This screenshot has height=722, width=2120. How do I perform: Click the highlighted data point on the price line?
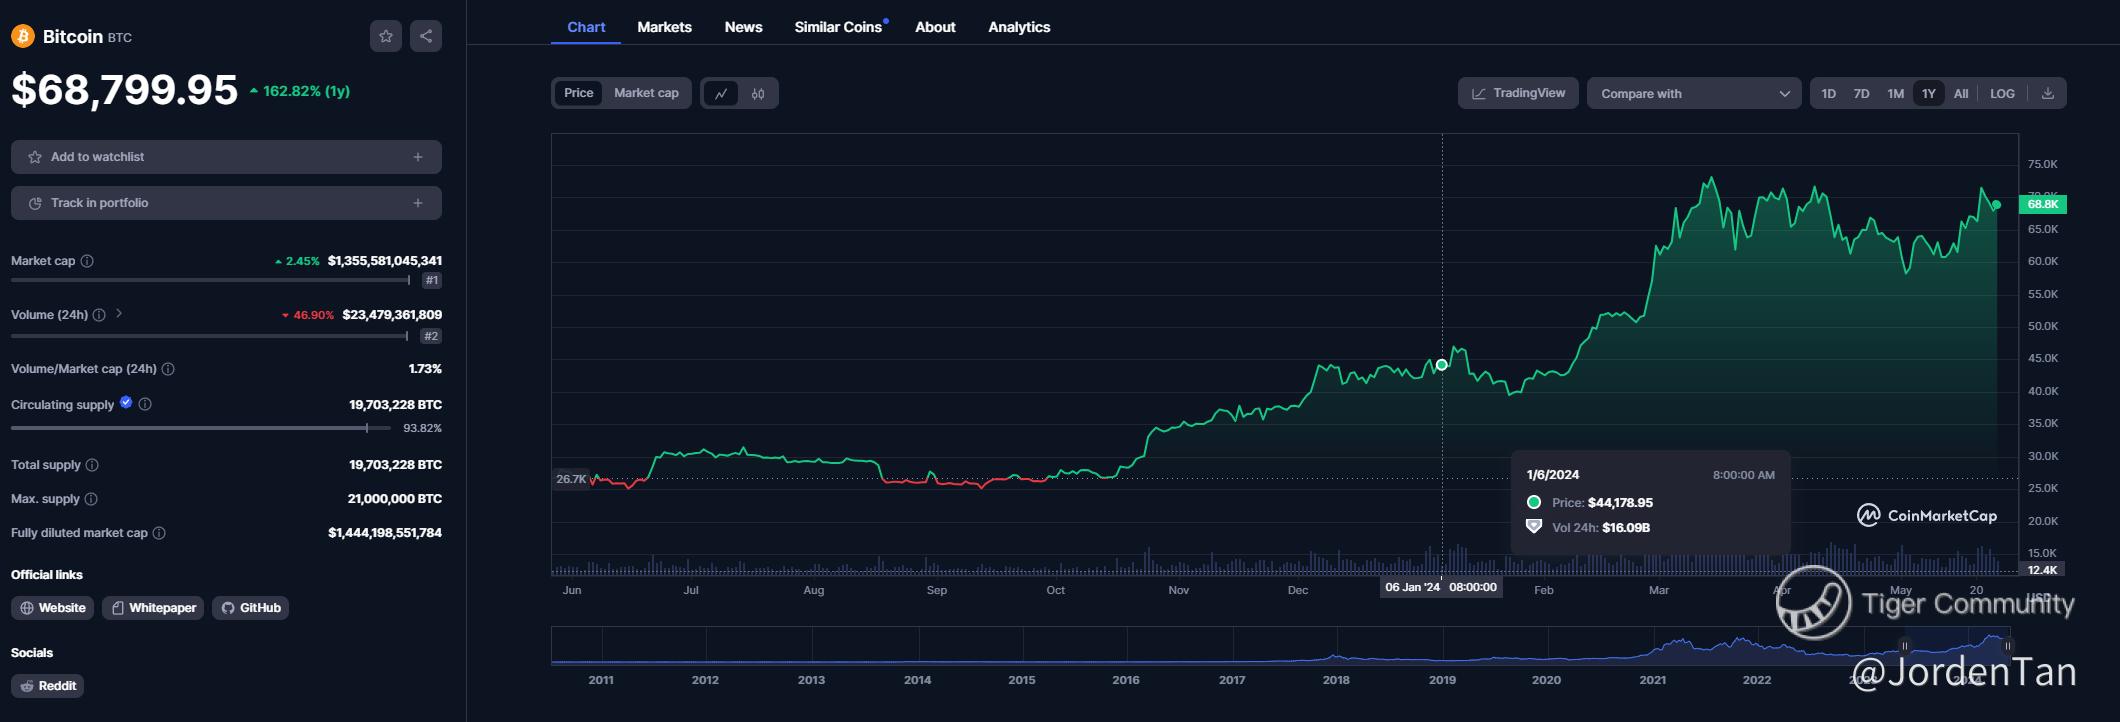pyautogui.click(x=1442, y=365)
